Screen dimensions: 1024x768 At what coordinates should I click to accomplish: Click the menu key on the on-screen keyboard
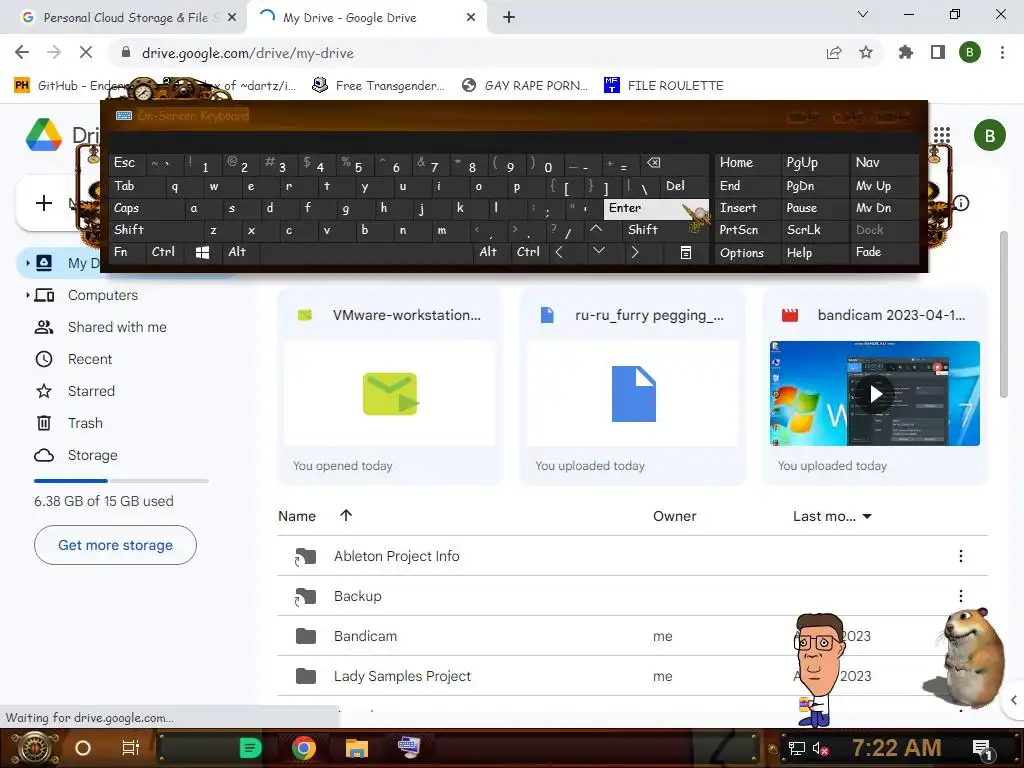[685, 252]
